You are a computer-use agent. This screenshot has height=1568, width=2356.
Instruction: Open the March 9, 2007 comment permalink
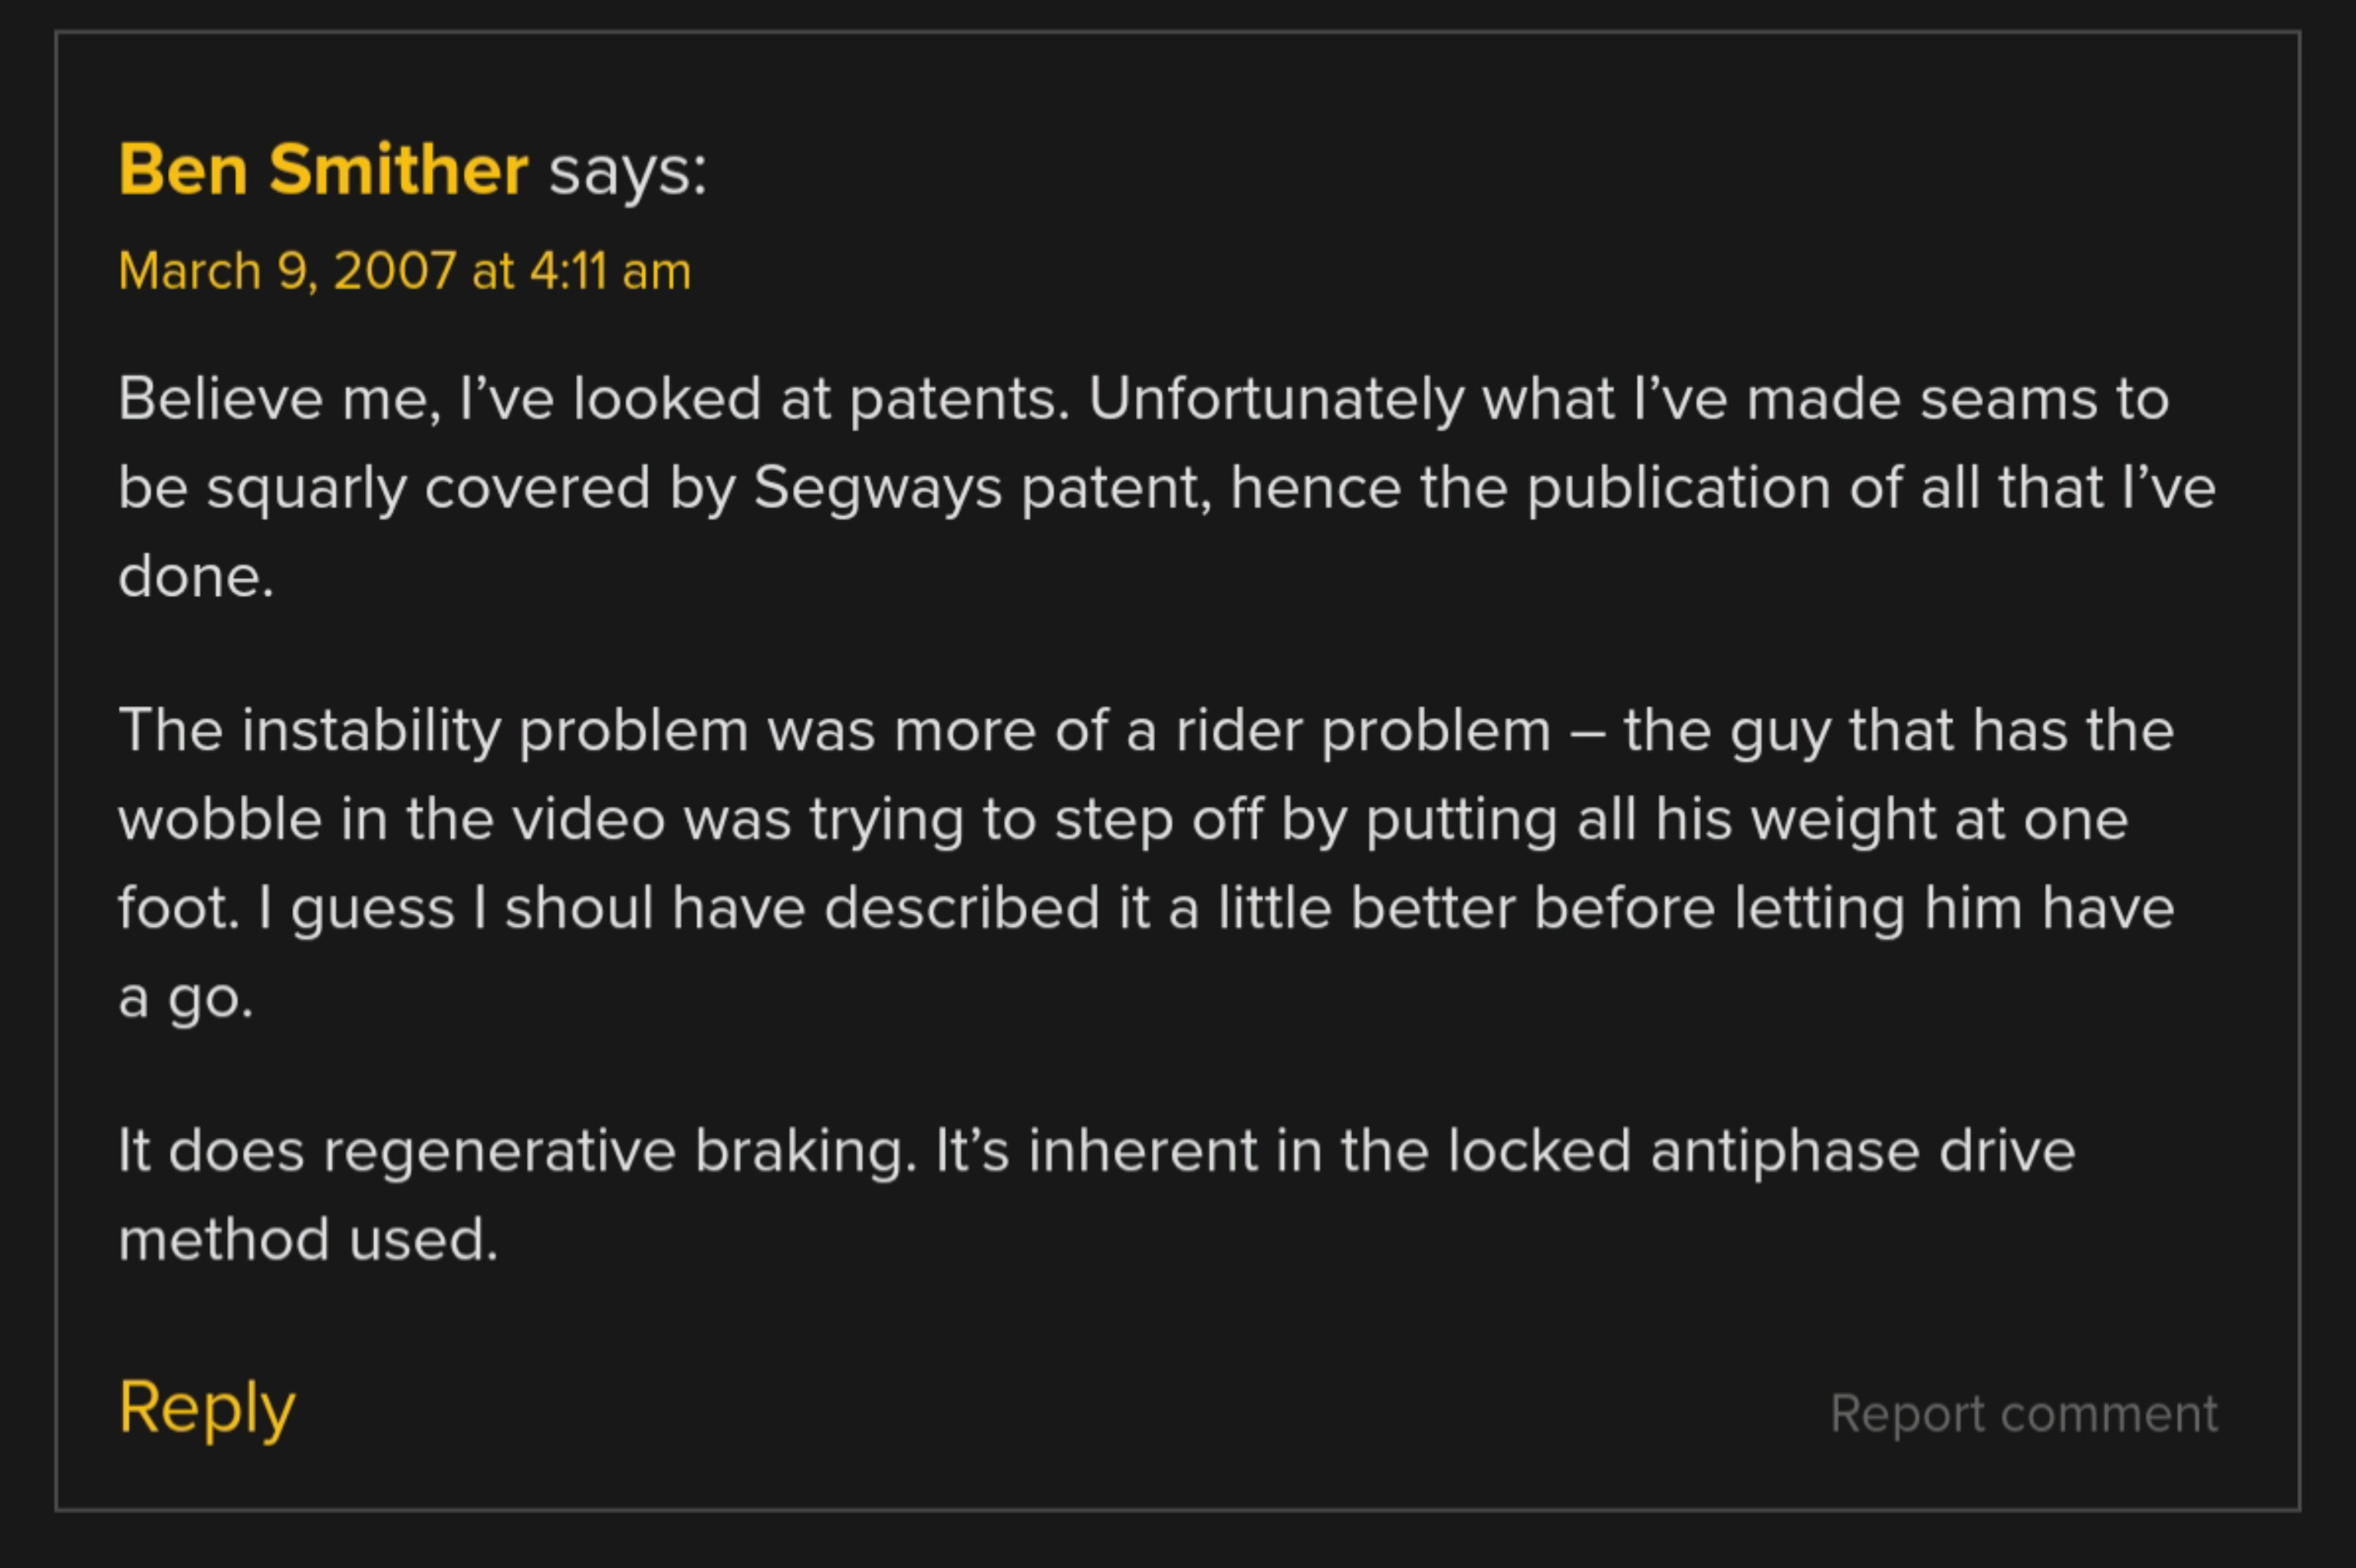point(405,271)
